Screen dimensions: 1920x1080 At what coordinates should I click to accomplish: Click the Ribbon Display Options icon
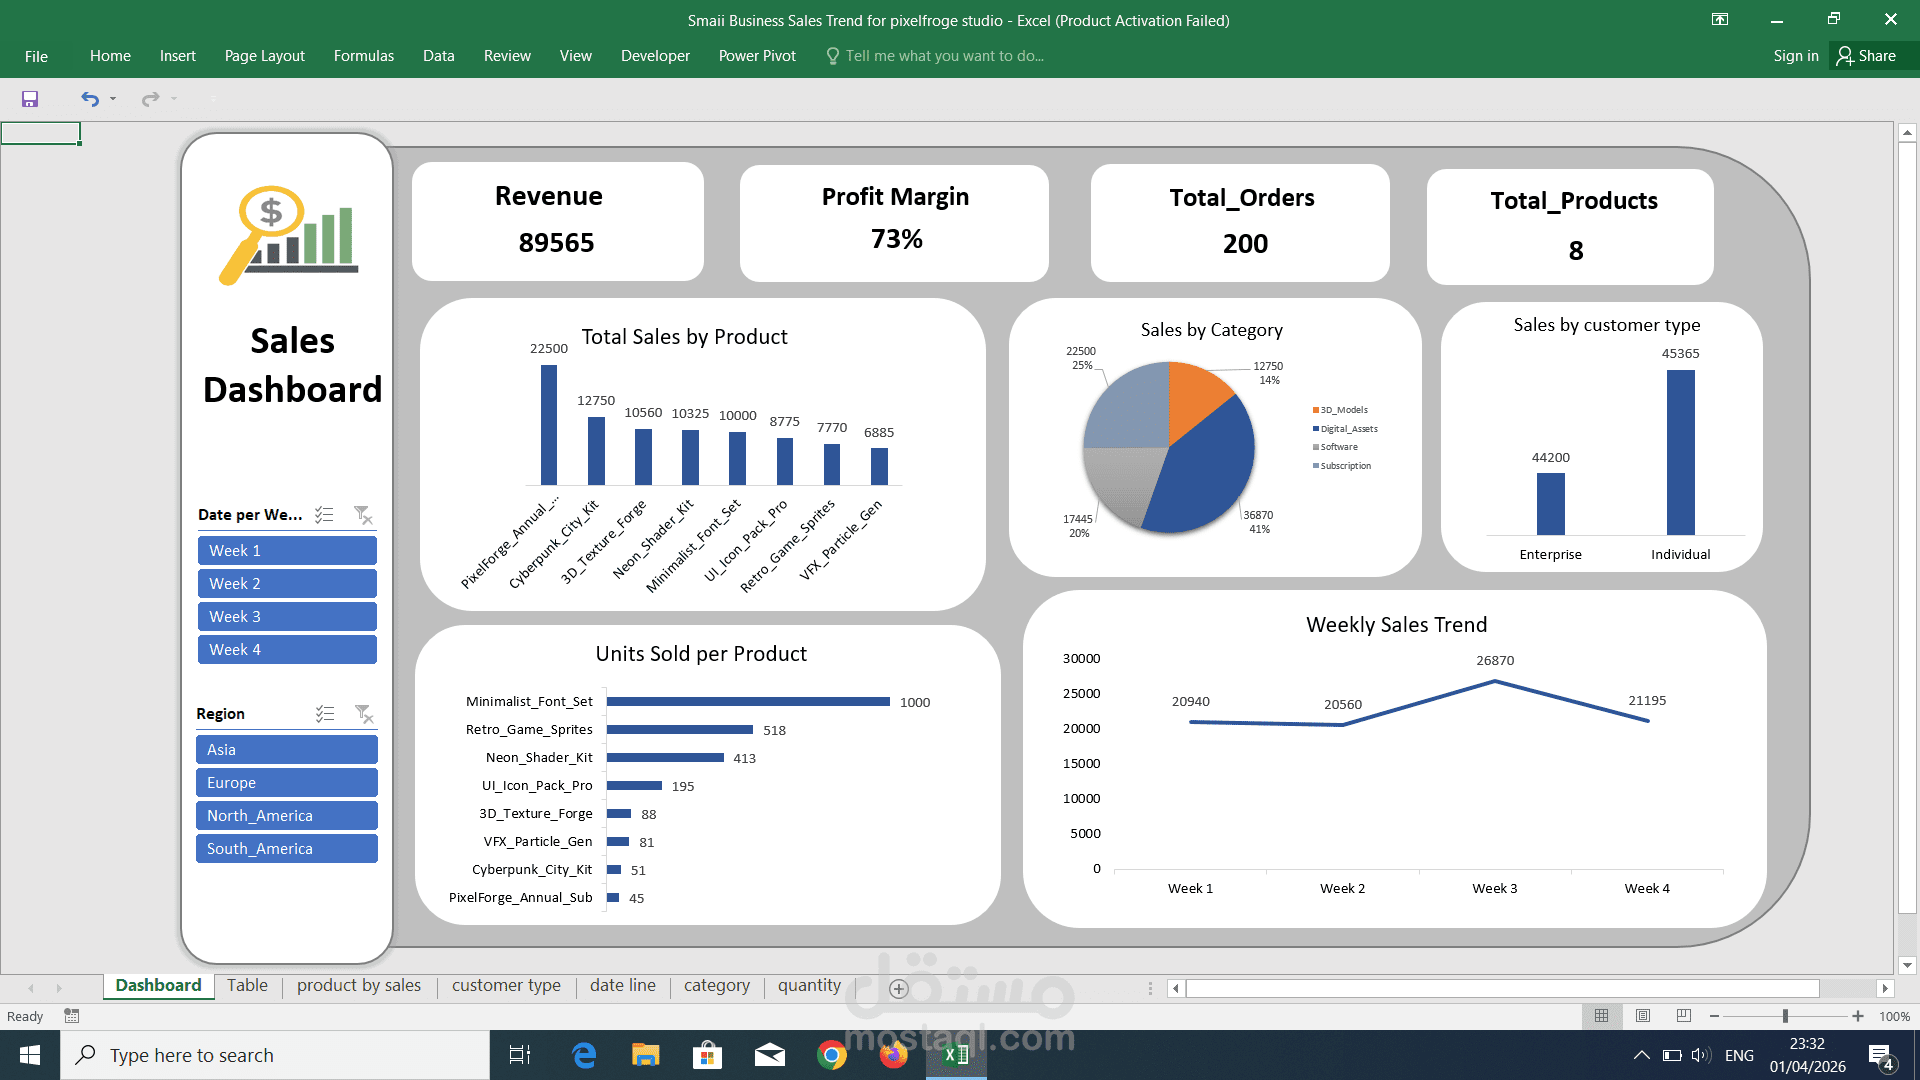[x=1720, y=19]
